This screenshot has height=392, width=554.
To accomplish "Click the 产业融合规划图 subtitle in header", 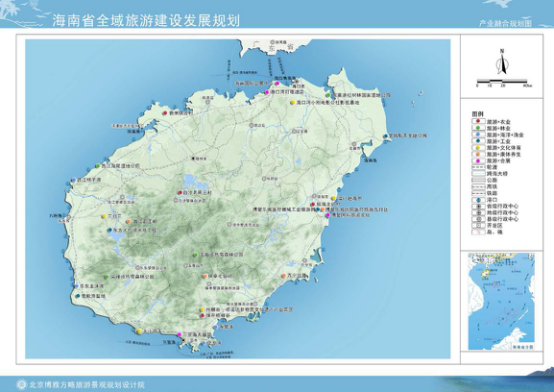I will (505, 23).
